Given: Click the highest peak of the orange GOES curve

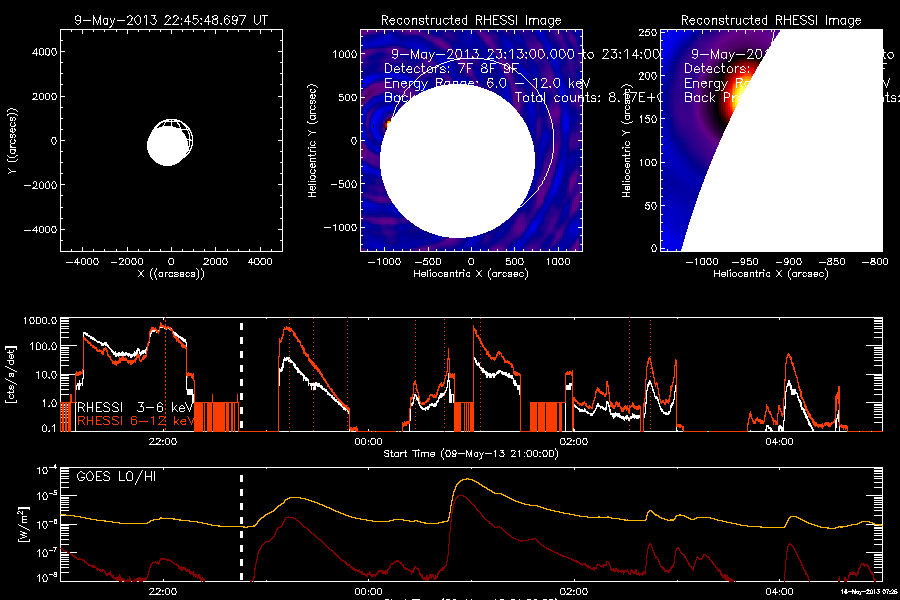Looking at the screenshot, I should (469, 479).
